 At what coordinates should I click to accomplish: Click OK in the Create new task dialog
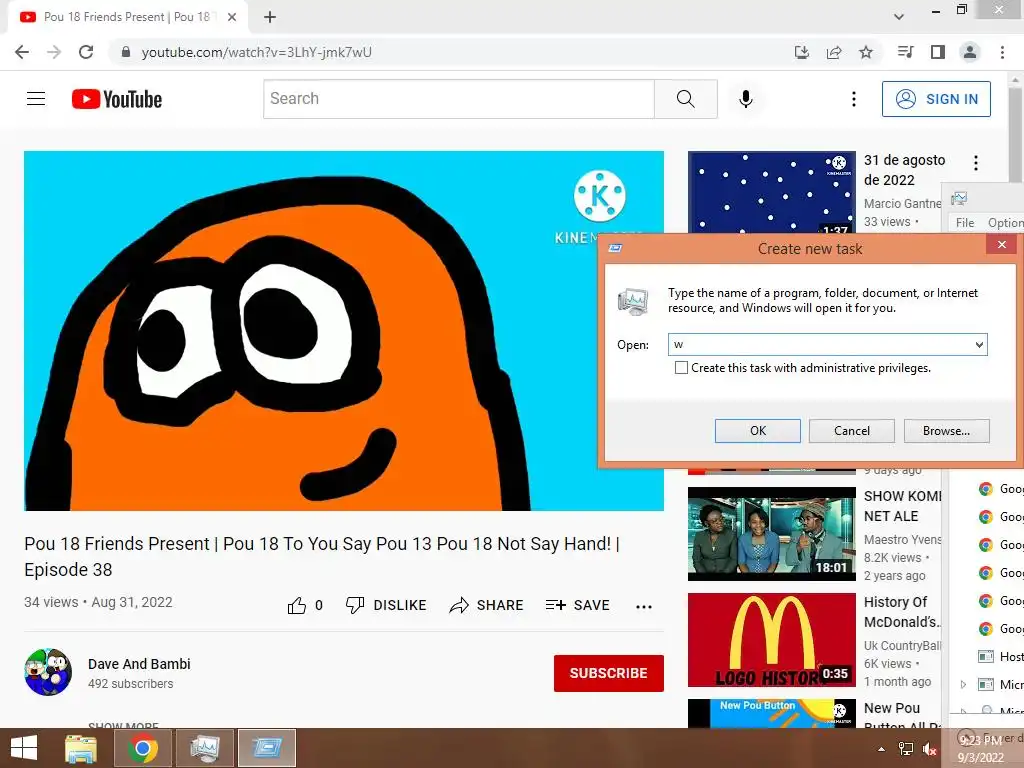[758, 431]
